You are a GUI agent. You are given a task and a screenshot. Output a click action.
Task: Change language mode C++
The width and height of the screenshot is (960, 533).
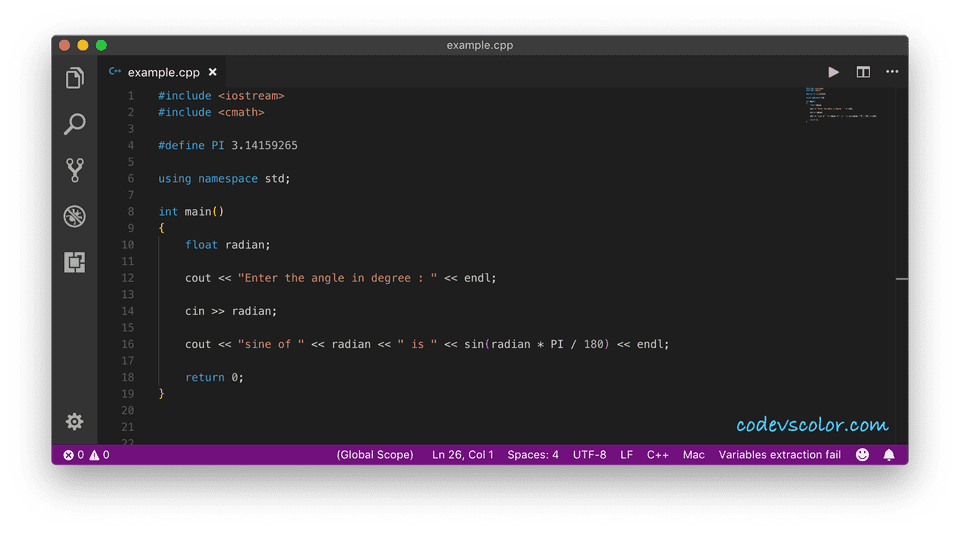click(x=658, y=455)
